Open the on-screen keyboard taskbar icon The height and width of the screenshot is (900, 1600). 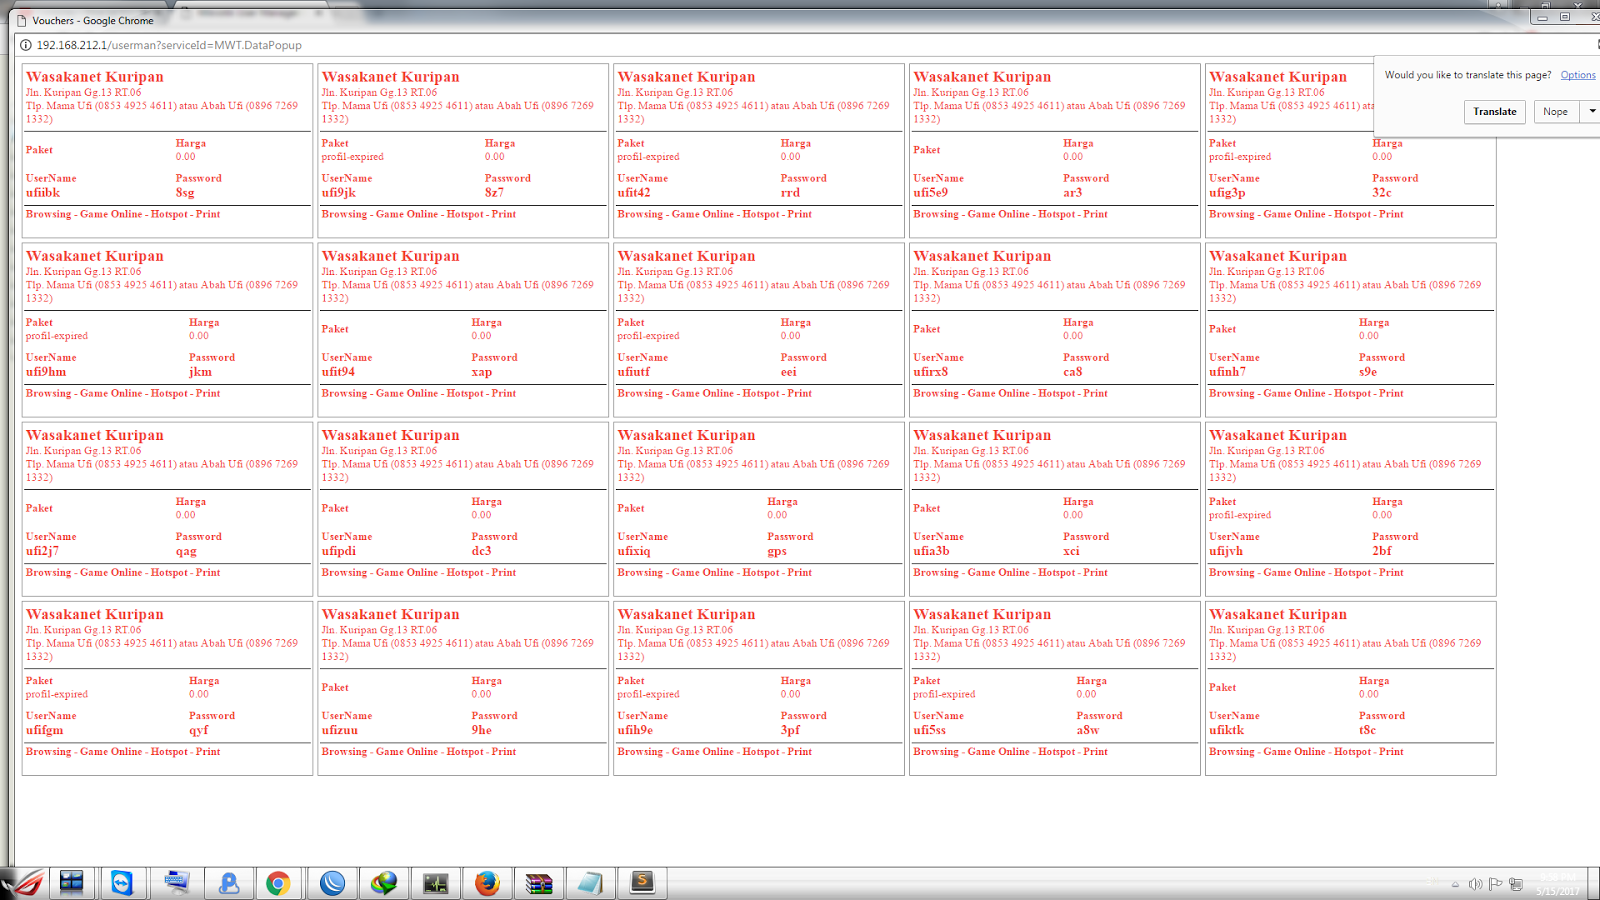pyautogui.click(x=177, y=883)
